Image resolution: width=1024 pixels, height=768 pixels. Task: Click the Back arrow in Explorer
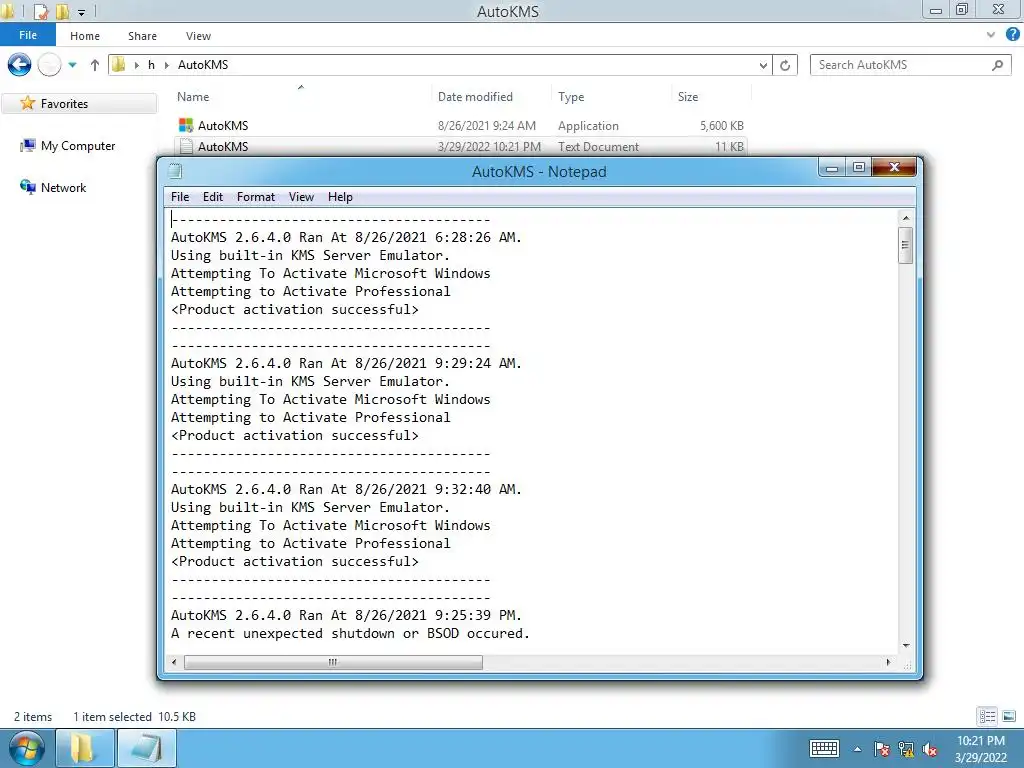19,65
